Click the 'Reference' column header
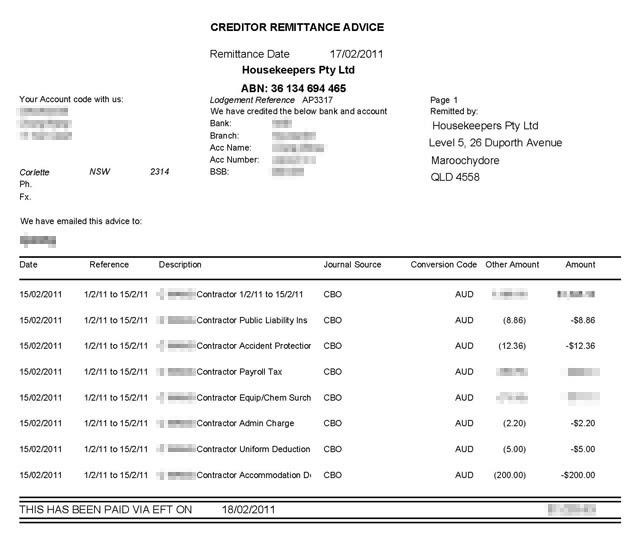This screenshot has height=545, width=640. pyautogui.click(x=109, y=265)
